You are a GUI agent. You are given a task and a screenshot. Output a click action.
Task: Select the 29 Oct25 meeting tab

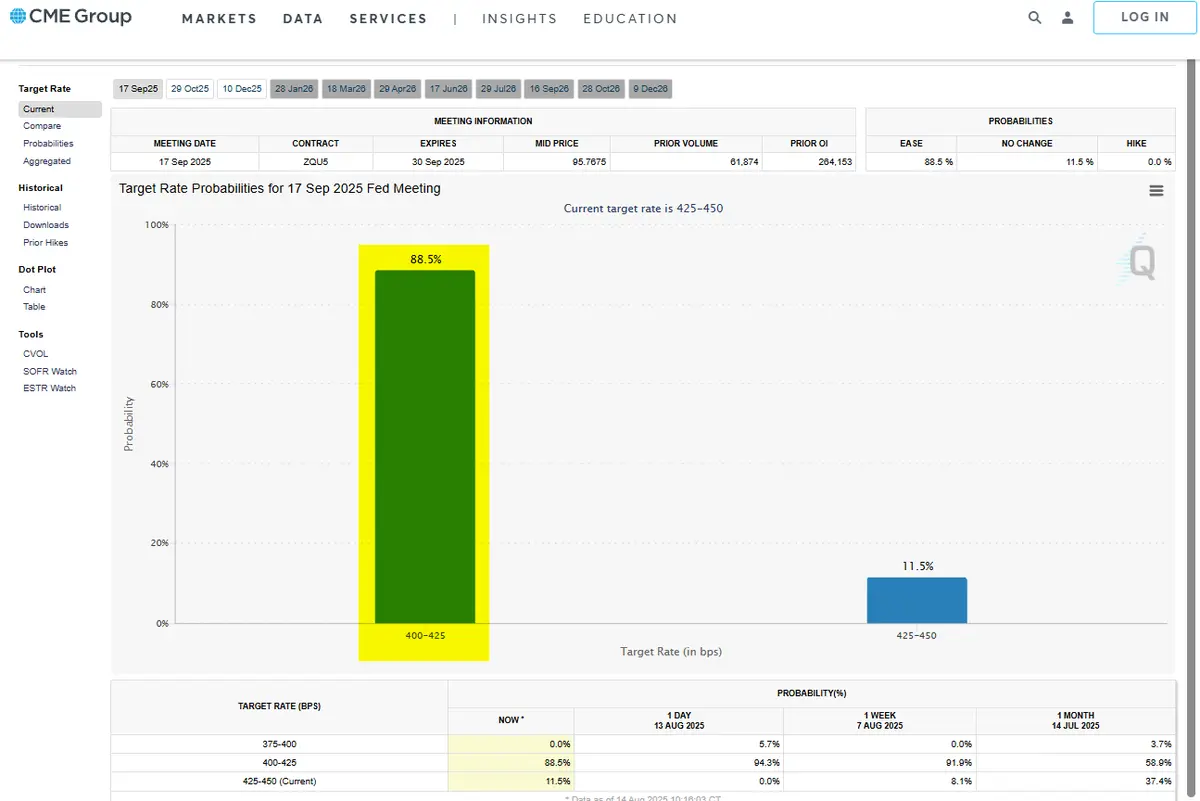(190, 89)
